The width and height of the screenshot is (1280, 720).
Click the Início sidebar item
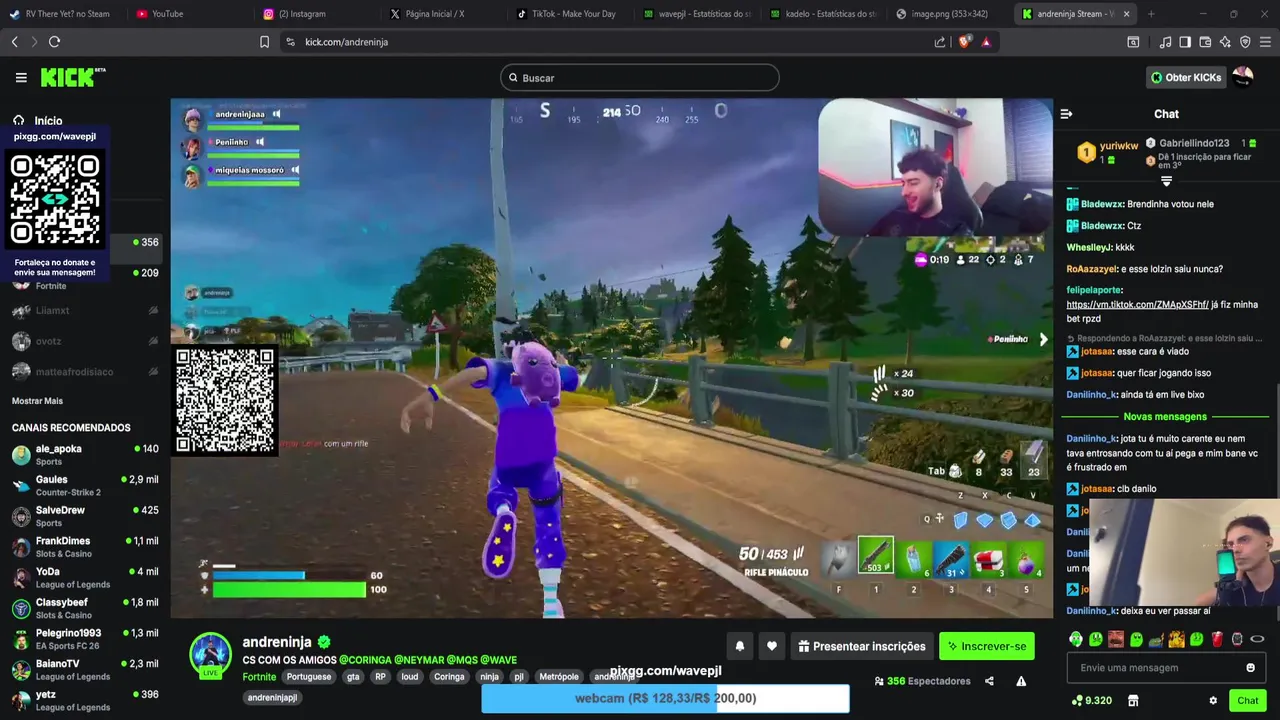[38, 120]
